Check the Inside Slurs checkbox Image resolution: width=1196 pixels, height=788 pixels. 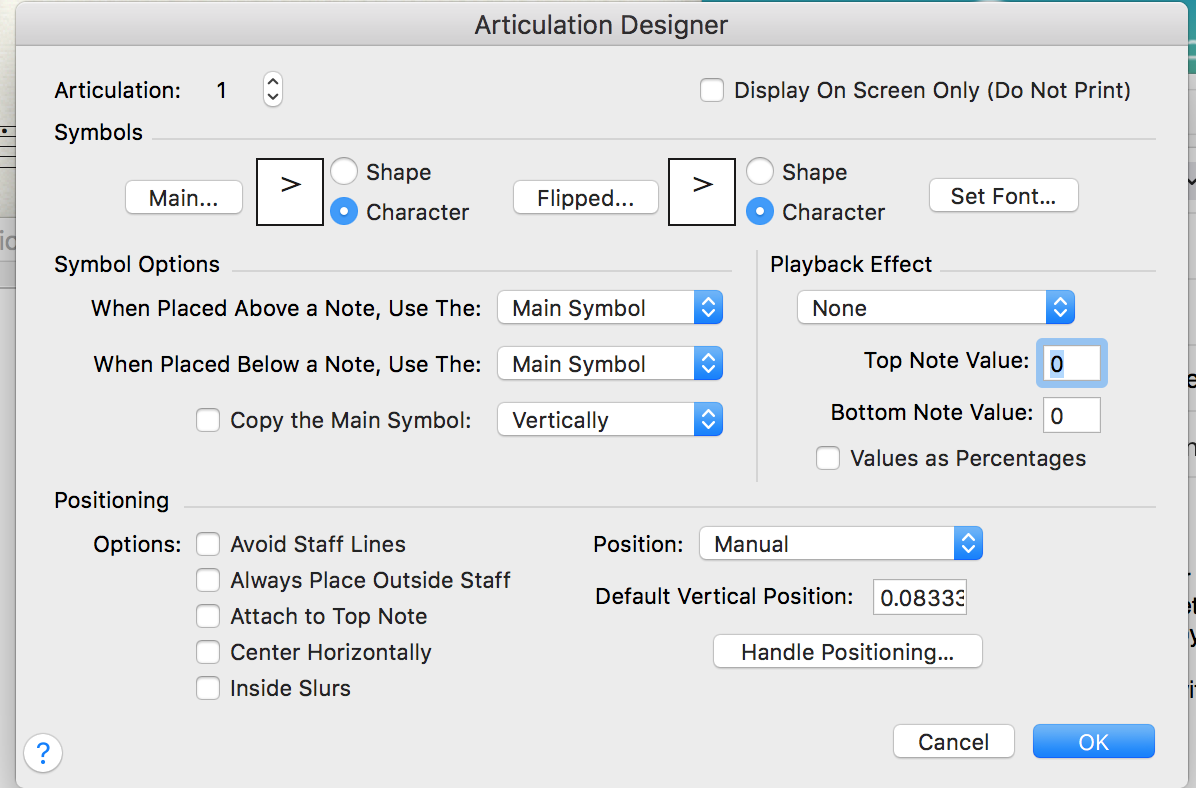point(208,688)
